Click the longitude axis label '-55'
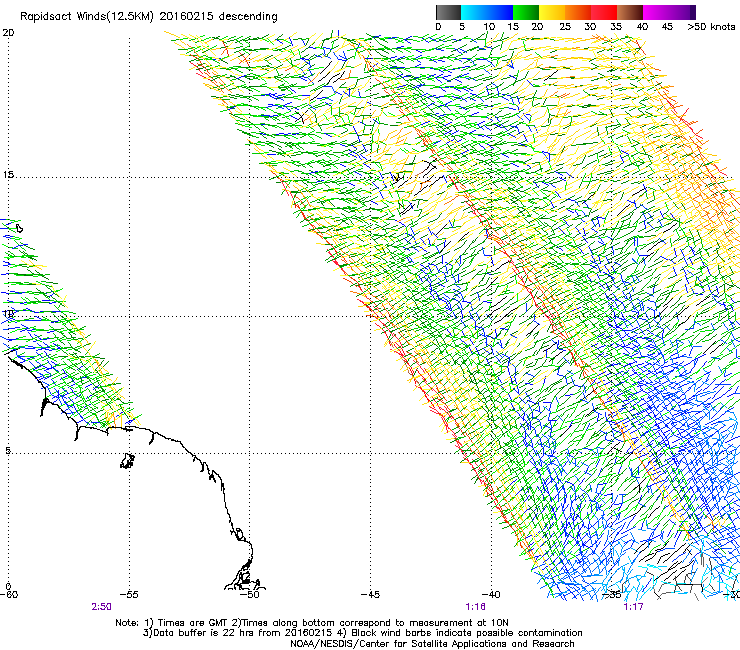The width and height of the screenshot is (740, 650). point(129,595)
